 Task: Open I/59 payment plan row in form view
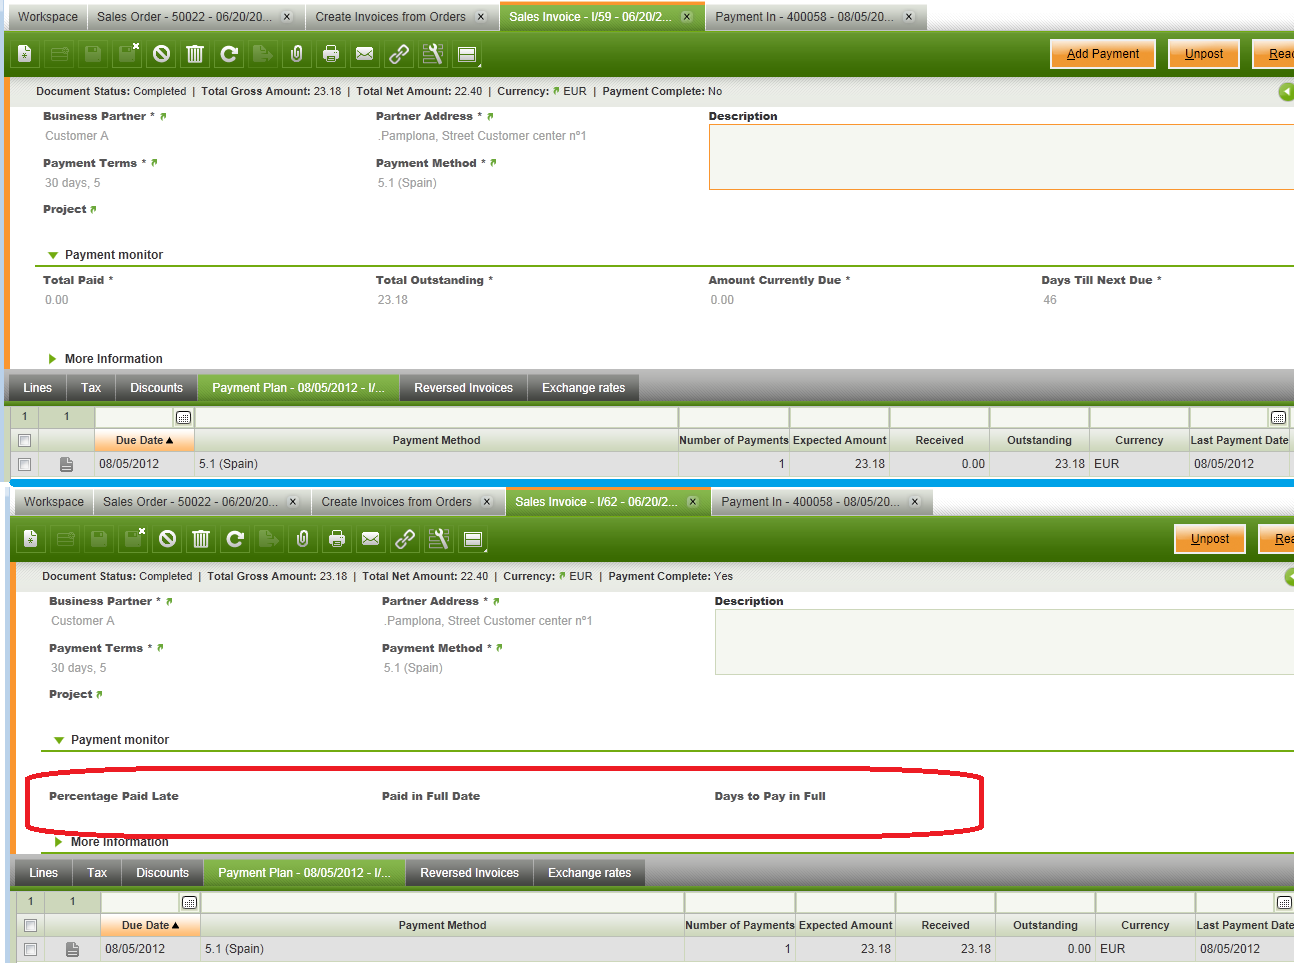point(66,464)
